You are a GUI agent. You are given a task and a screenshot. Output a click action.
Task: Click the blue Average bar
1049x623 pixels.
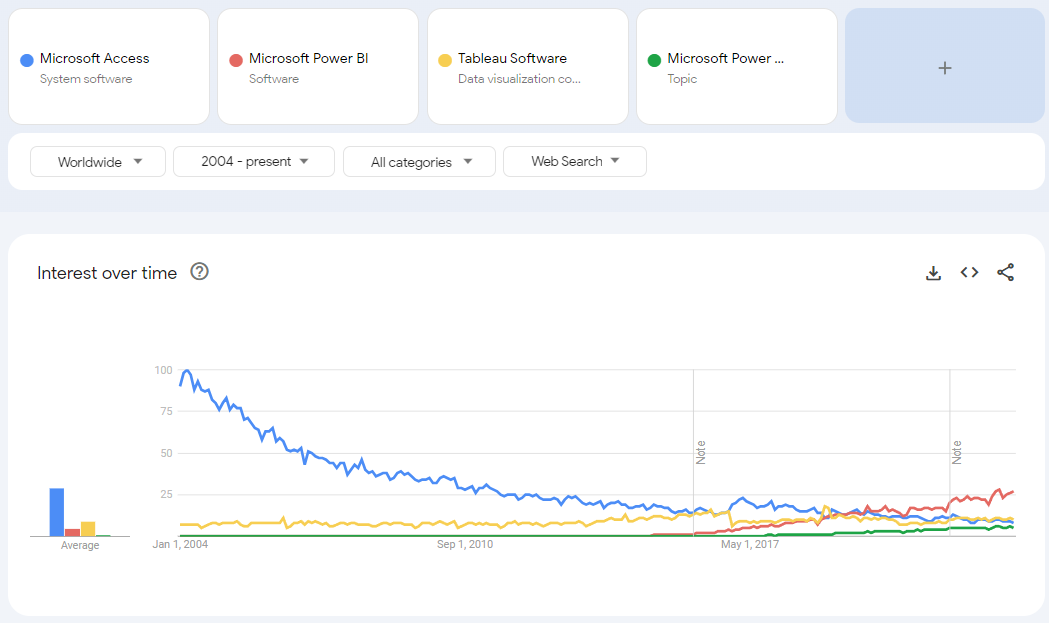click(x=57, y=512)
